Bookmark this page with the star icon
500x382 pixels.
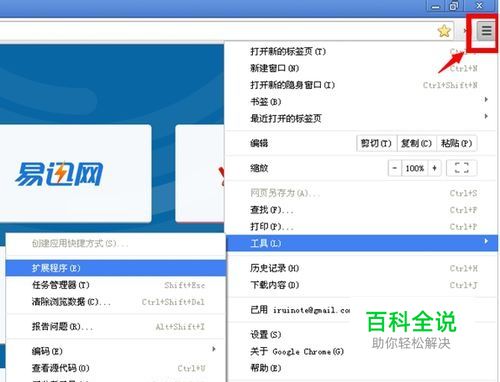click(444, 31)
